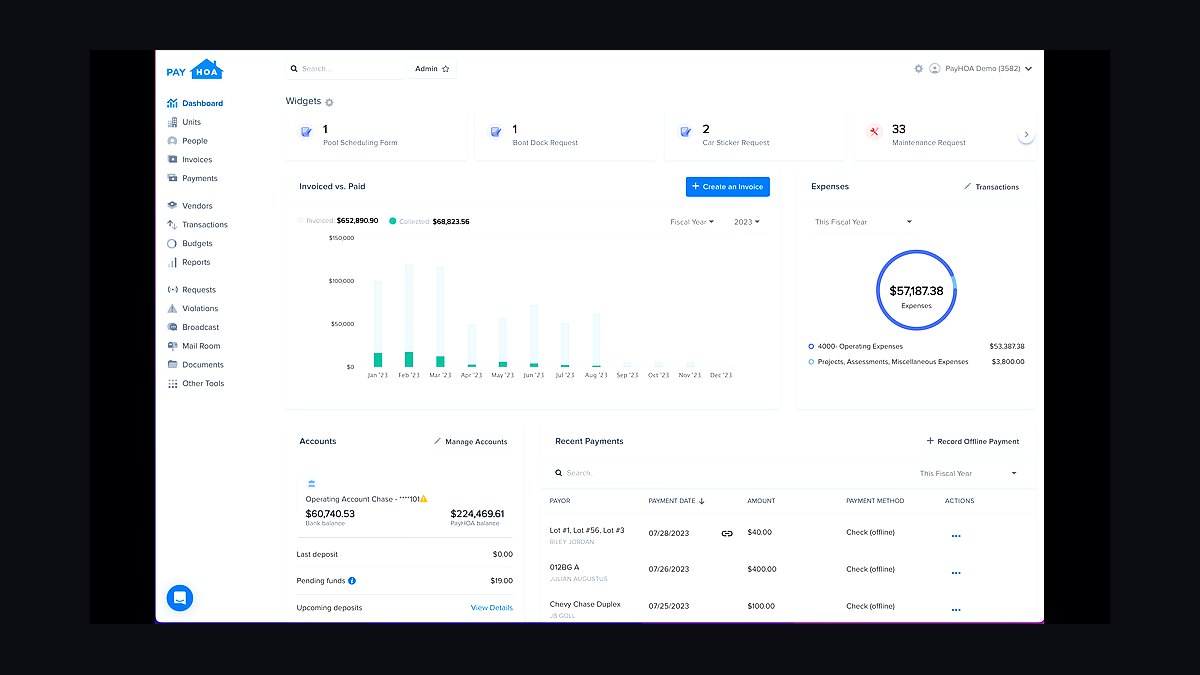This screenshot has height=675, width=1200.
Task: Sort by Payment Date column
Action: (676, 501)
